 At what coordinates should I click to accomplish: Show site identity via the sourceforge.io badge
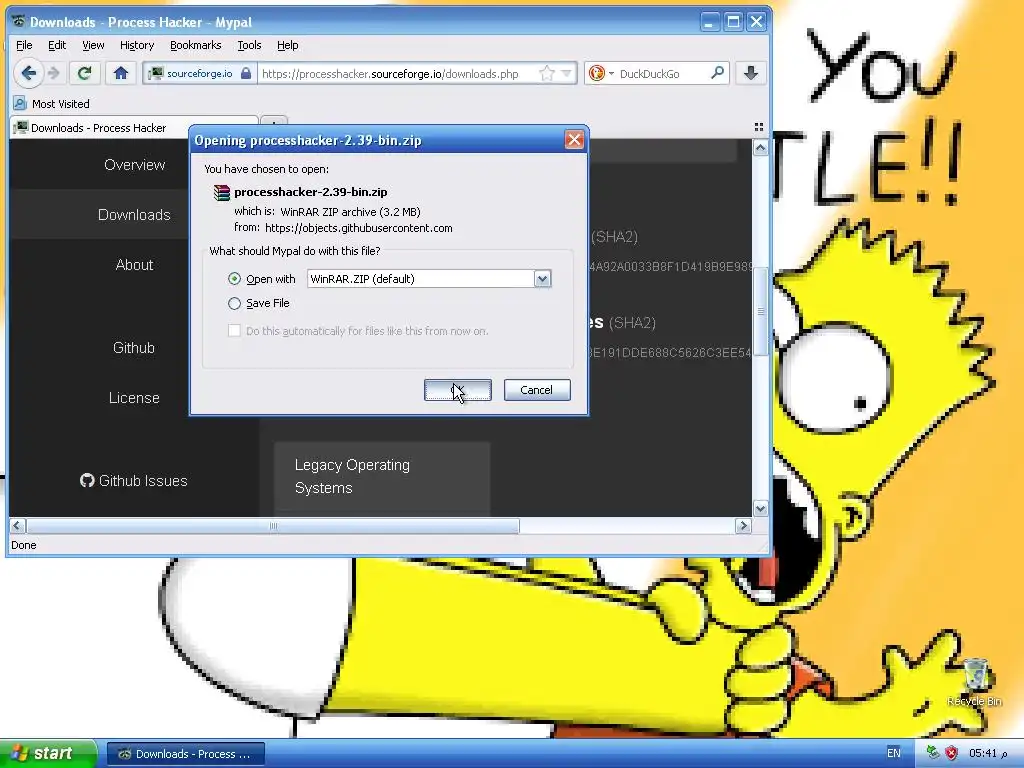(x=200, y=73)
